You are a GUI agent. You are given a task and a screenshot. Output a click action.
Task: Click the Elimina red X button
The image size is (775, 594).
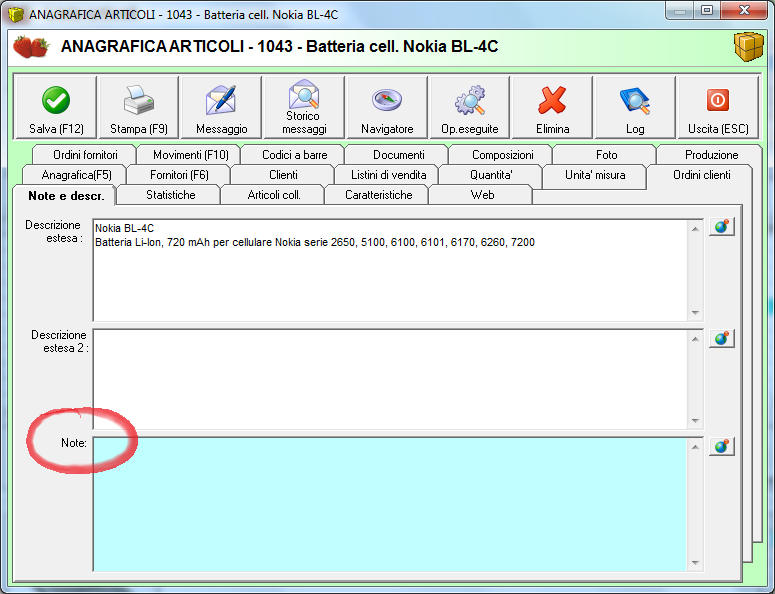[553, 108]
